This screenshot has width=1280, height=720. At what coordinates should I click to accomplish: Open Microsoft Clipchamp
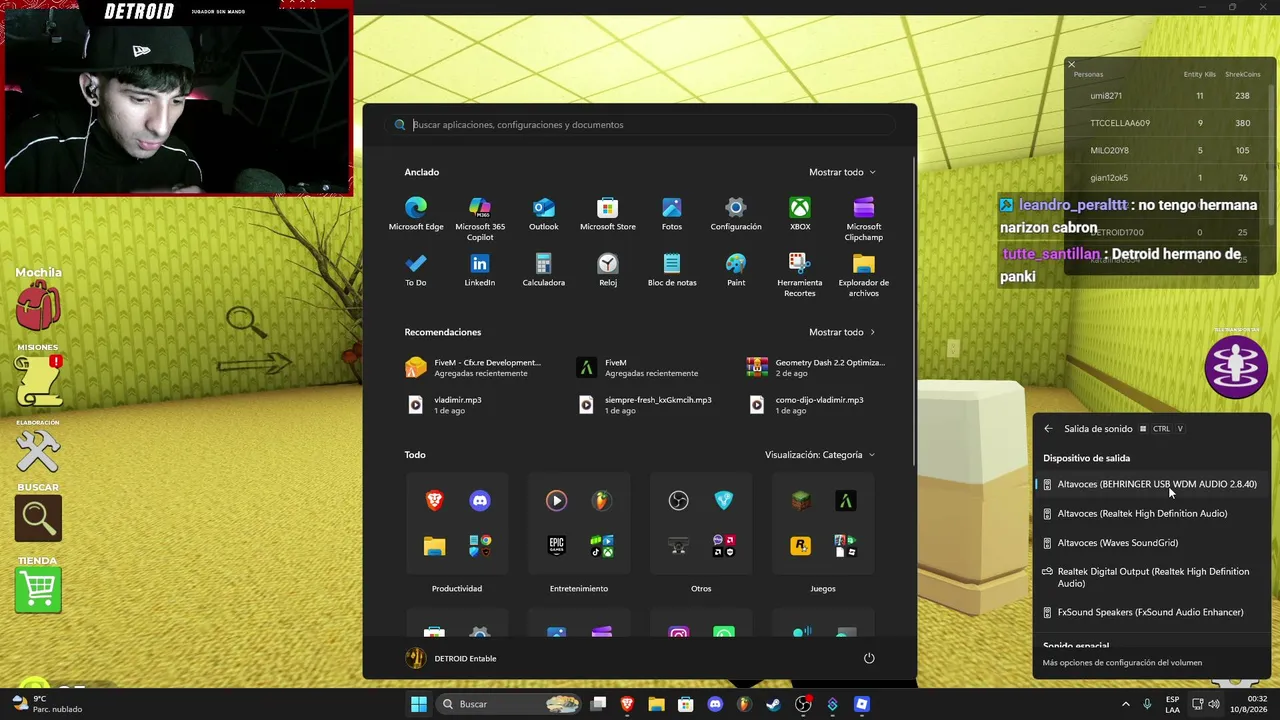(x=864, y=219)
